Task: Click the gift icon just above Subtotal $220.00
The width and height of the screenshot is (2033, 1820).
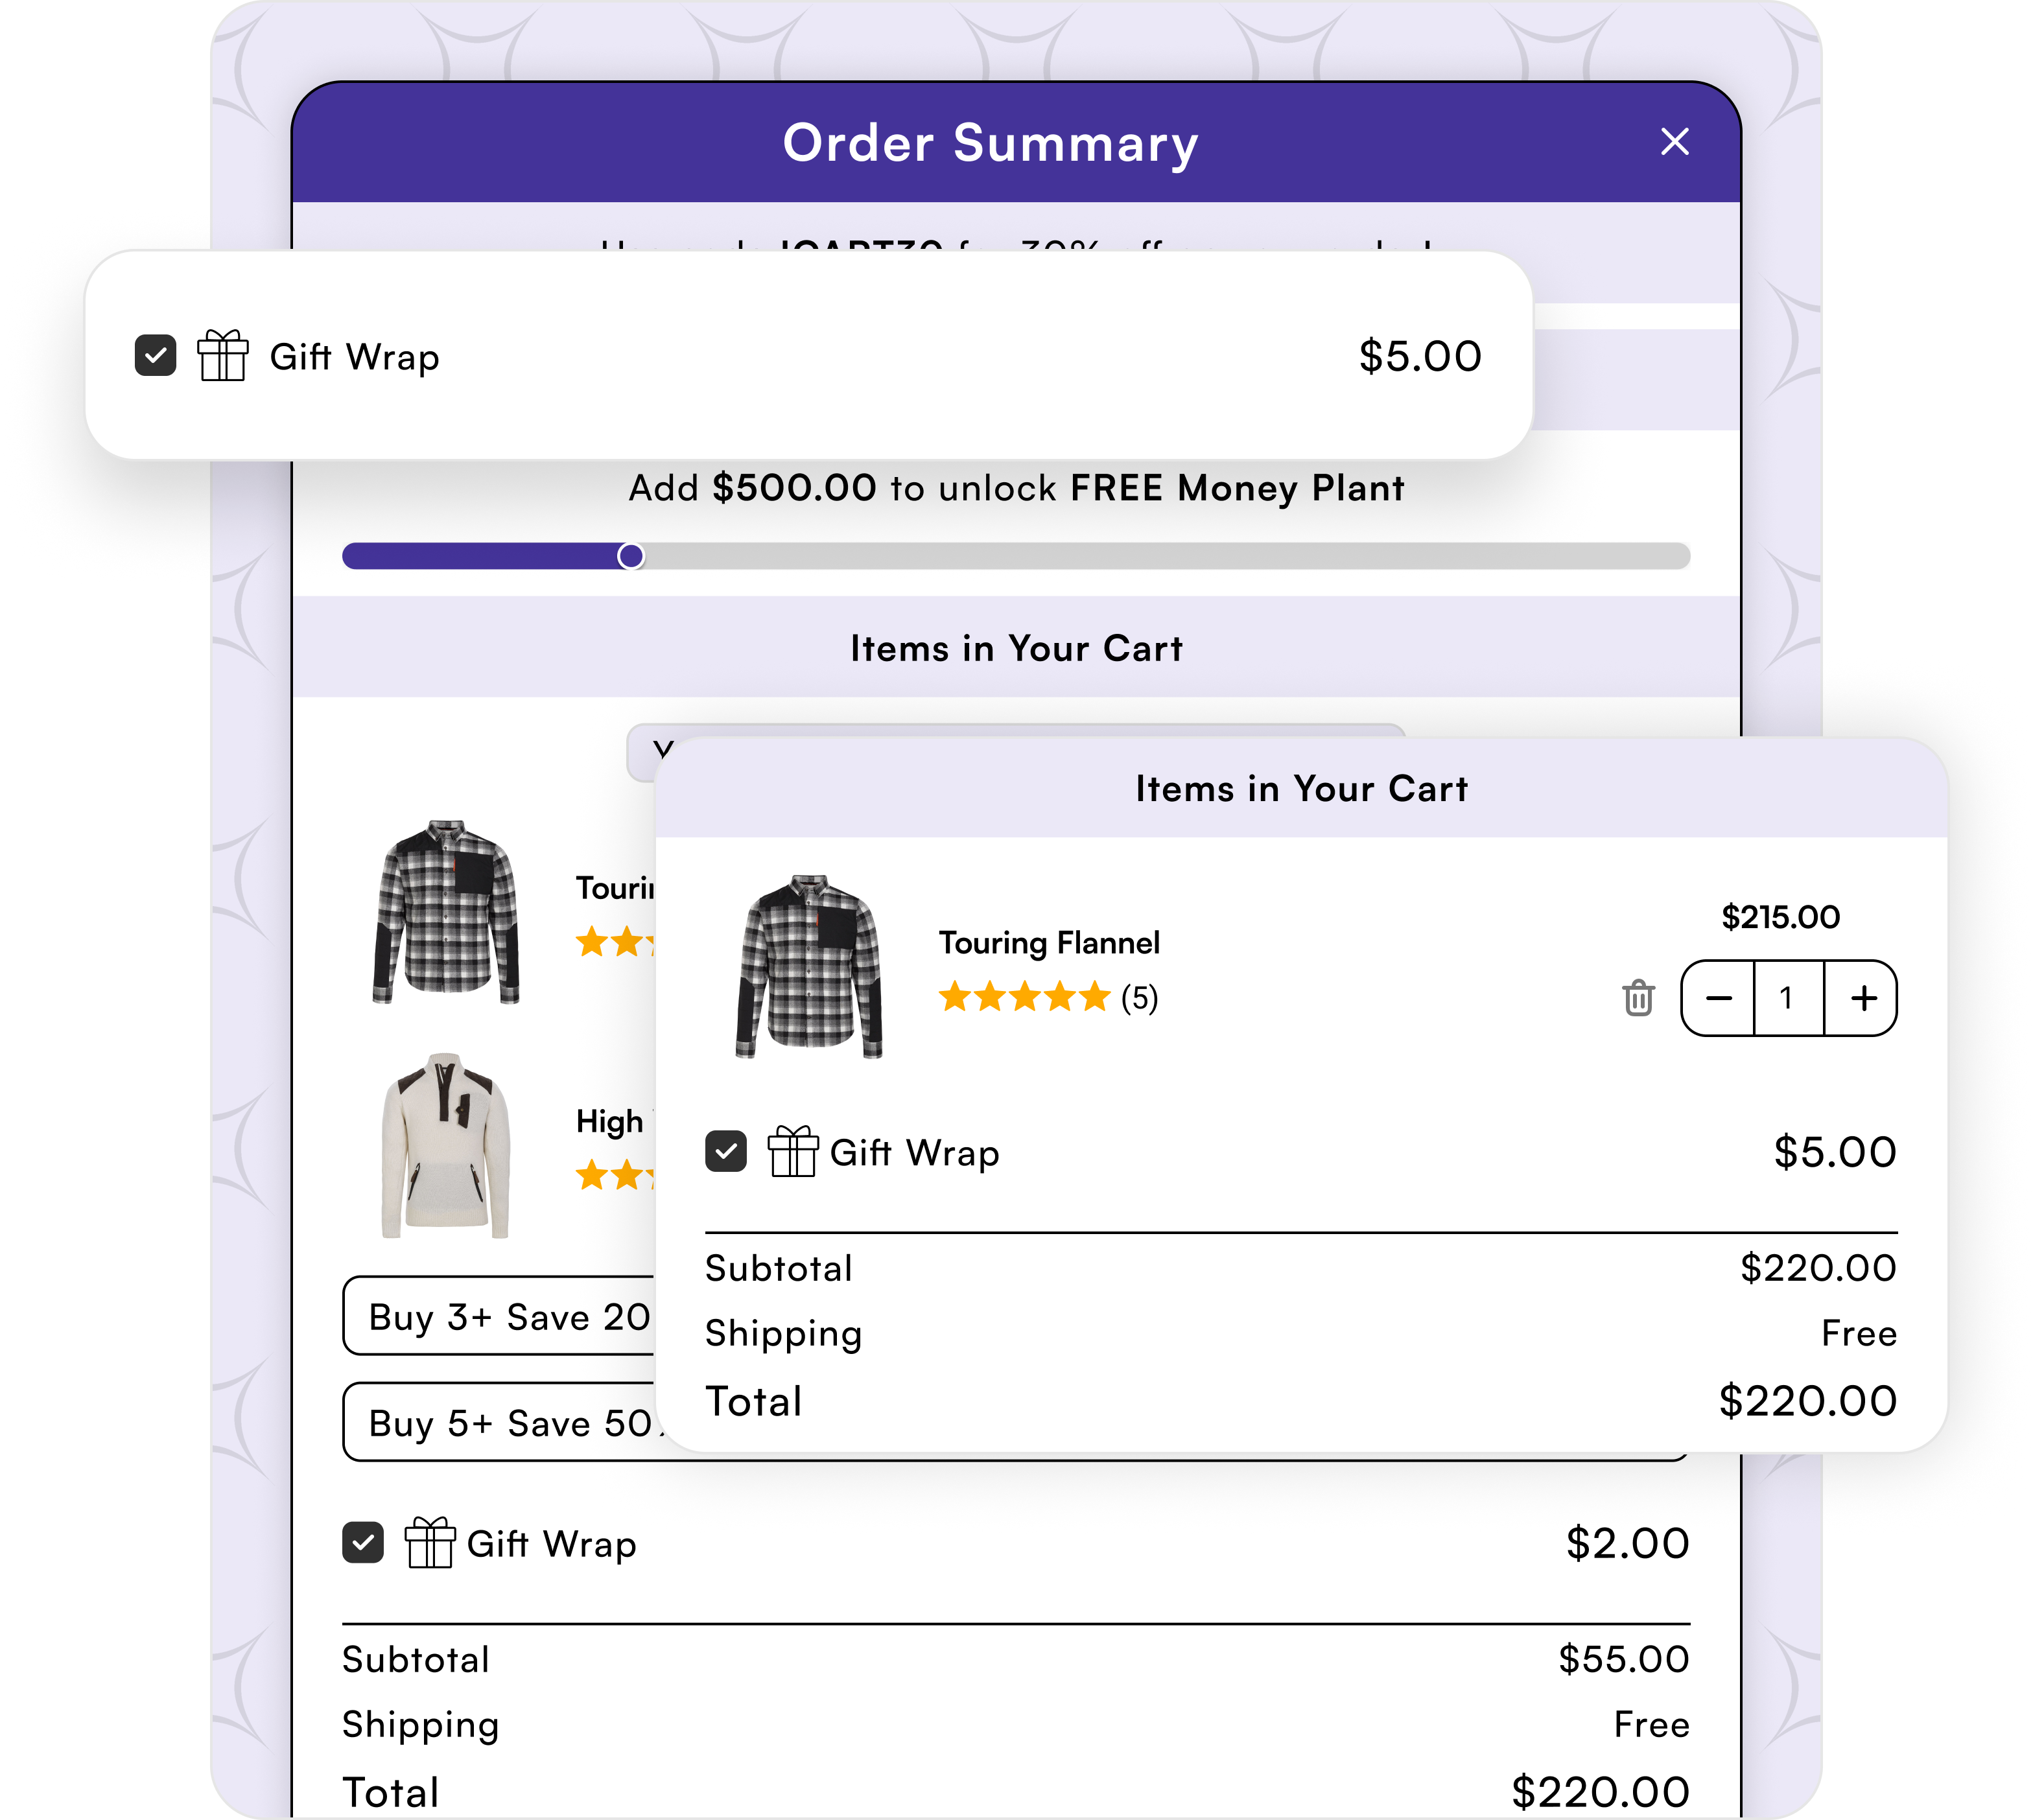Action: (793, 1152)
